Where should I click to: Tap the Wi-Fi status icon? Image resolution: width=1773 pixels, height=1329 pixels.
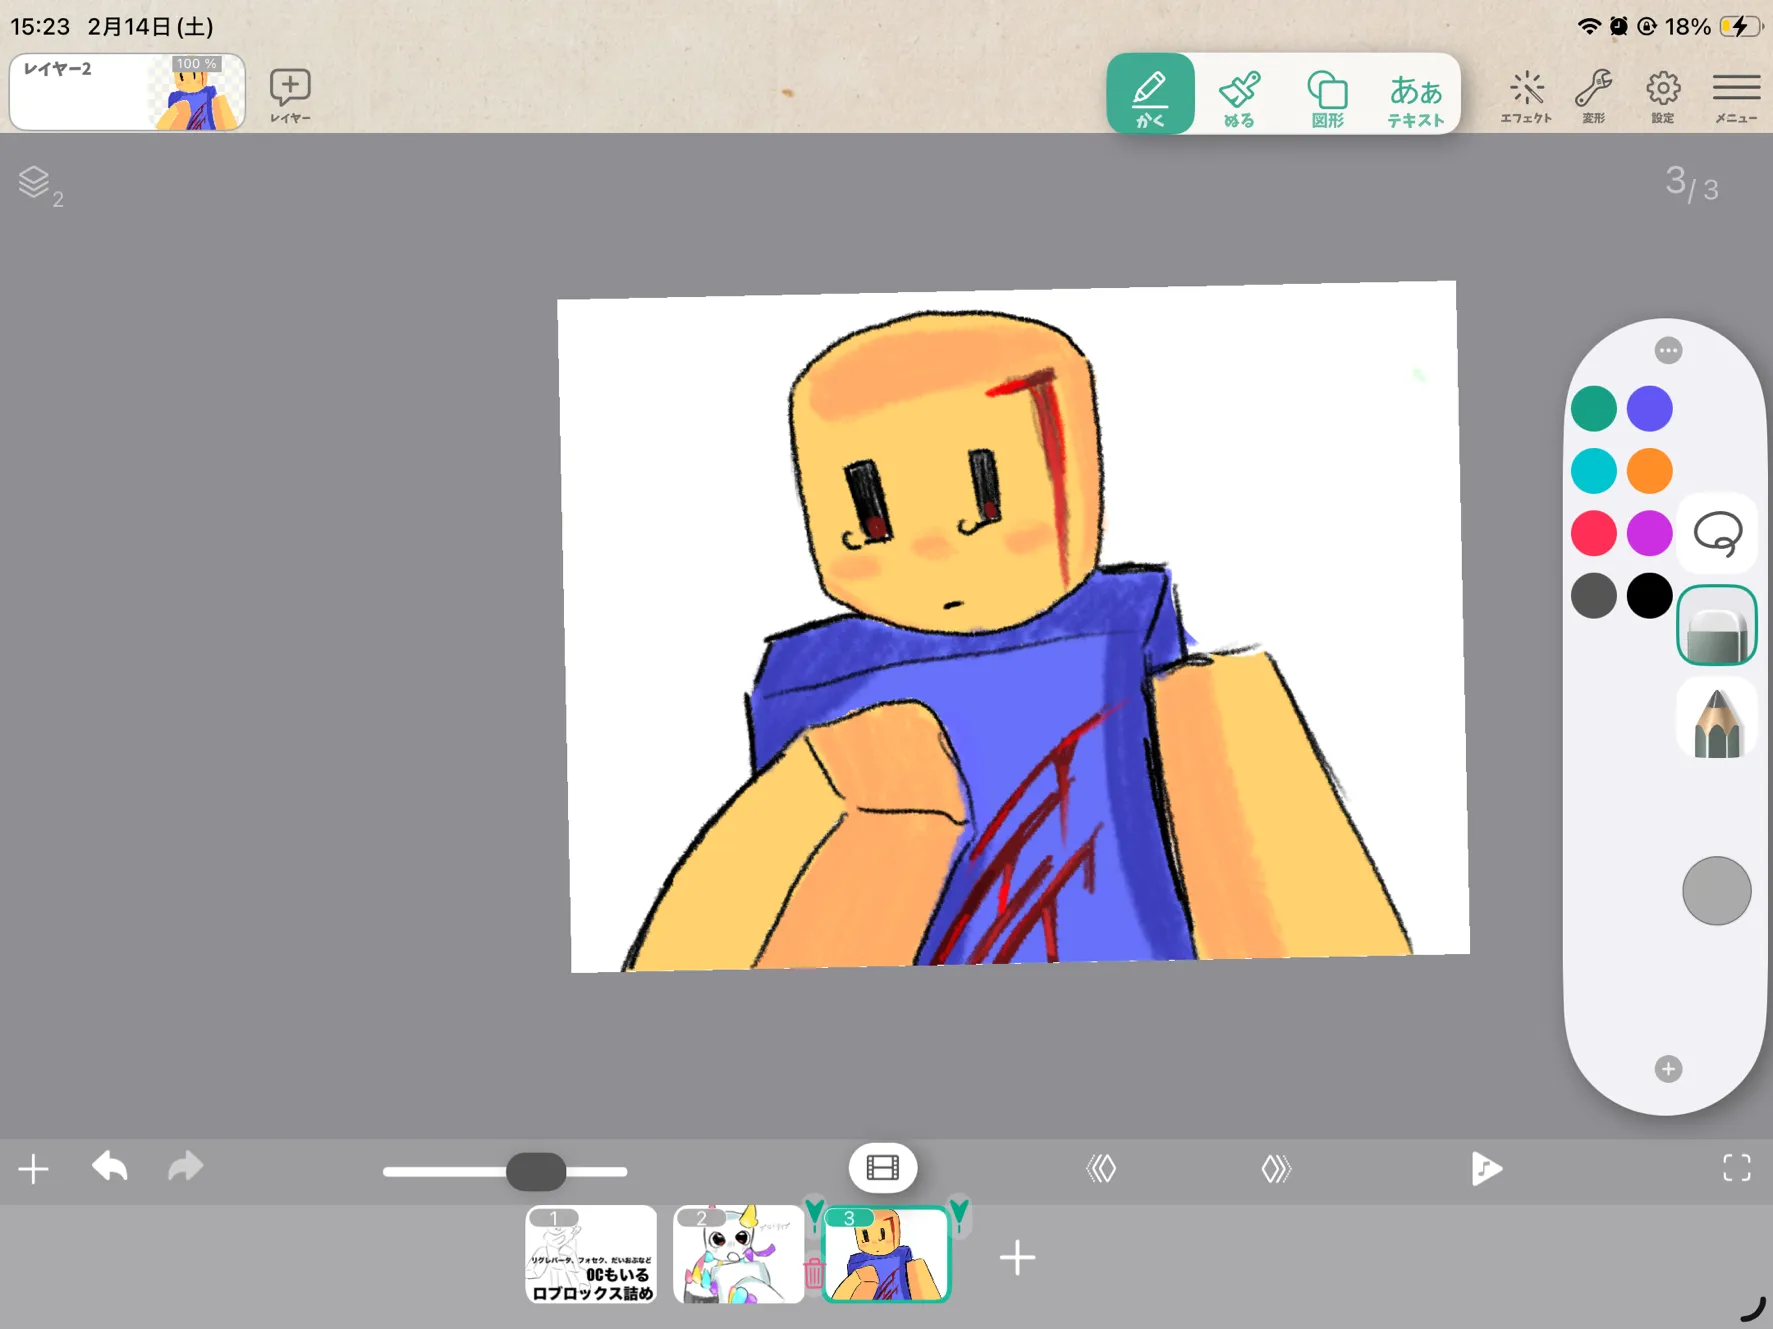(1589, 26)
